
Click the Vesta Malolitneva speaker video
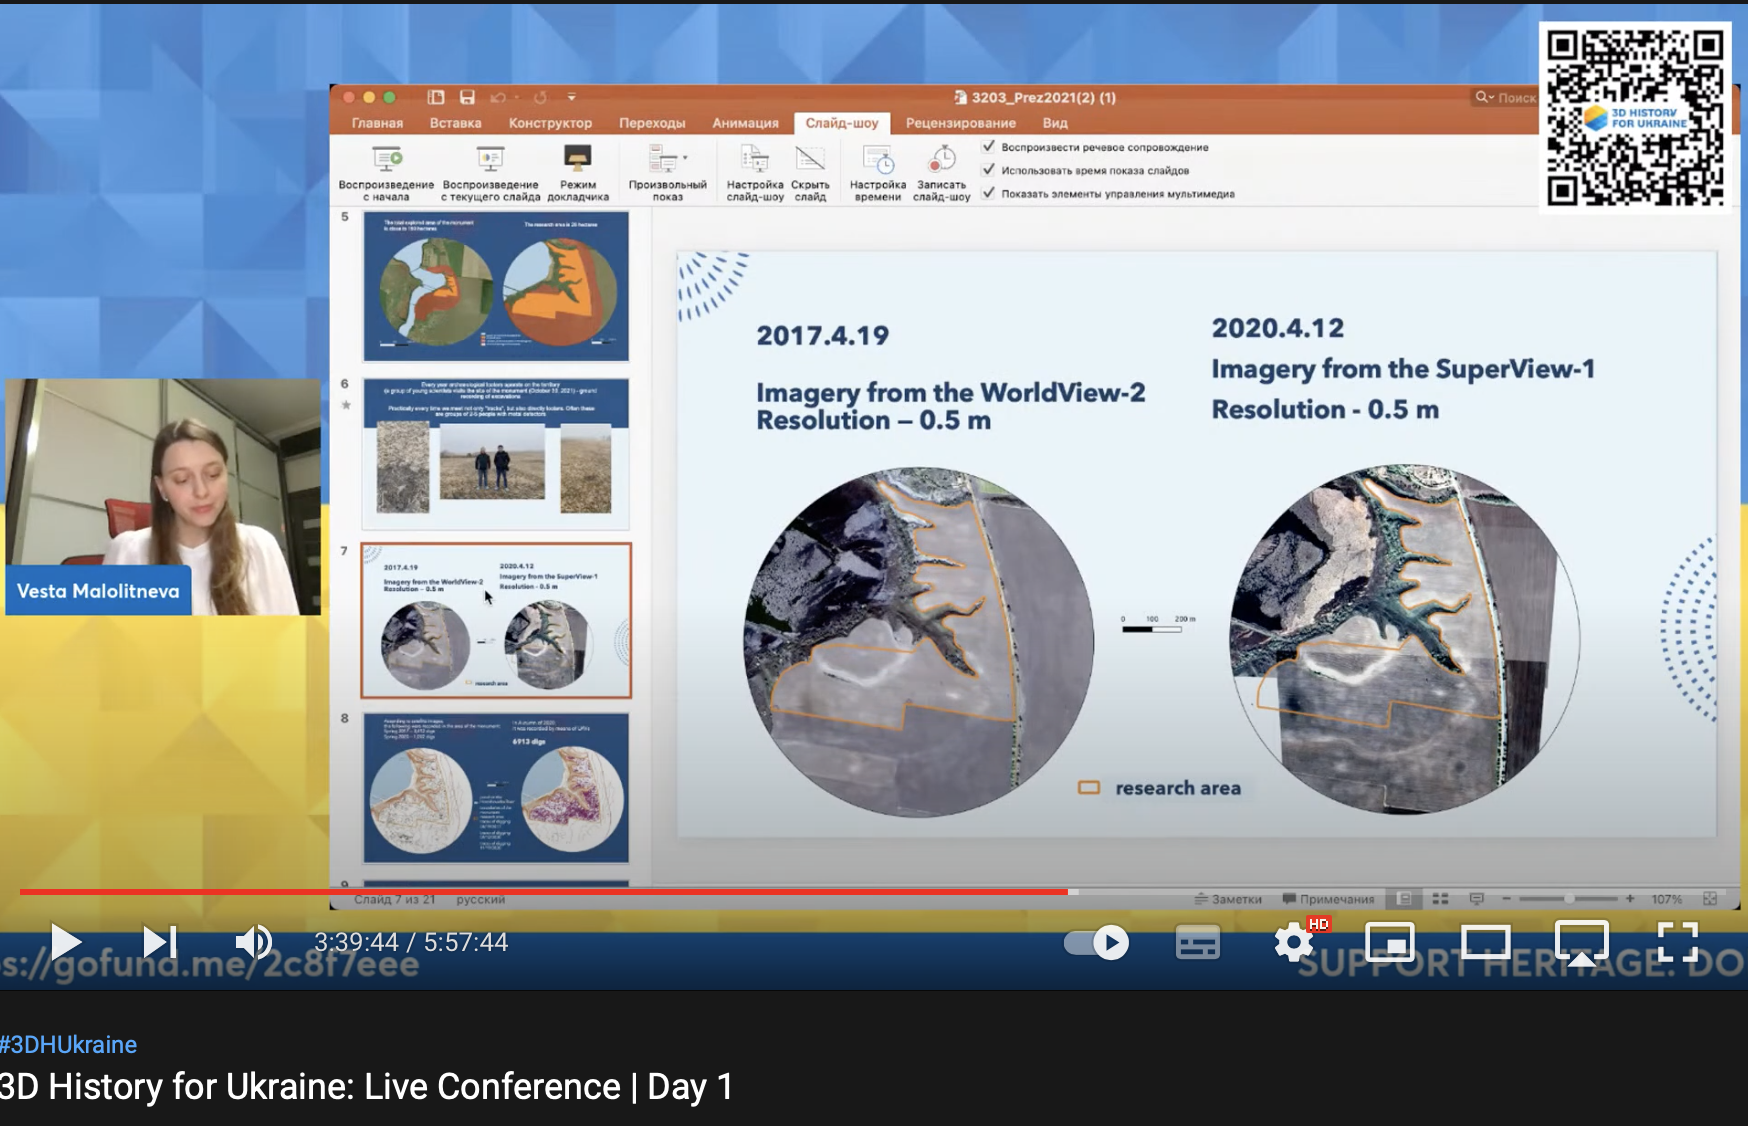click(x=163, y=496)
